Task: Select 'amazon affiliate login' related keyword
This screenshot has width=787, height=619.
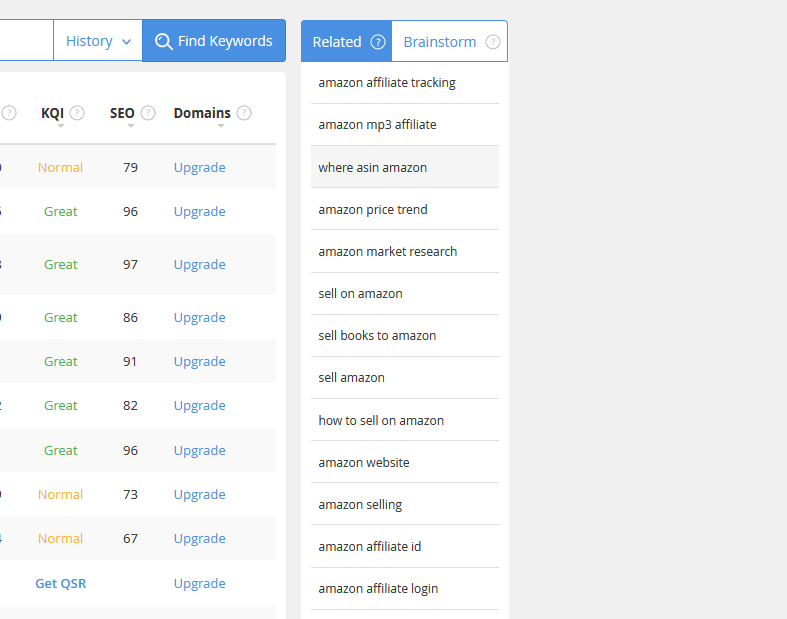Action: coord(405,589)
